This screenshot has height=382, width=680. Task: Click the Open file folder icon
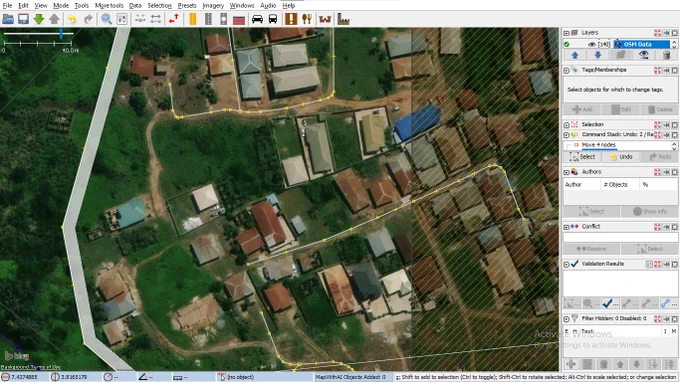coord(8,19)
